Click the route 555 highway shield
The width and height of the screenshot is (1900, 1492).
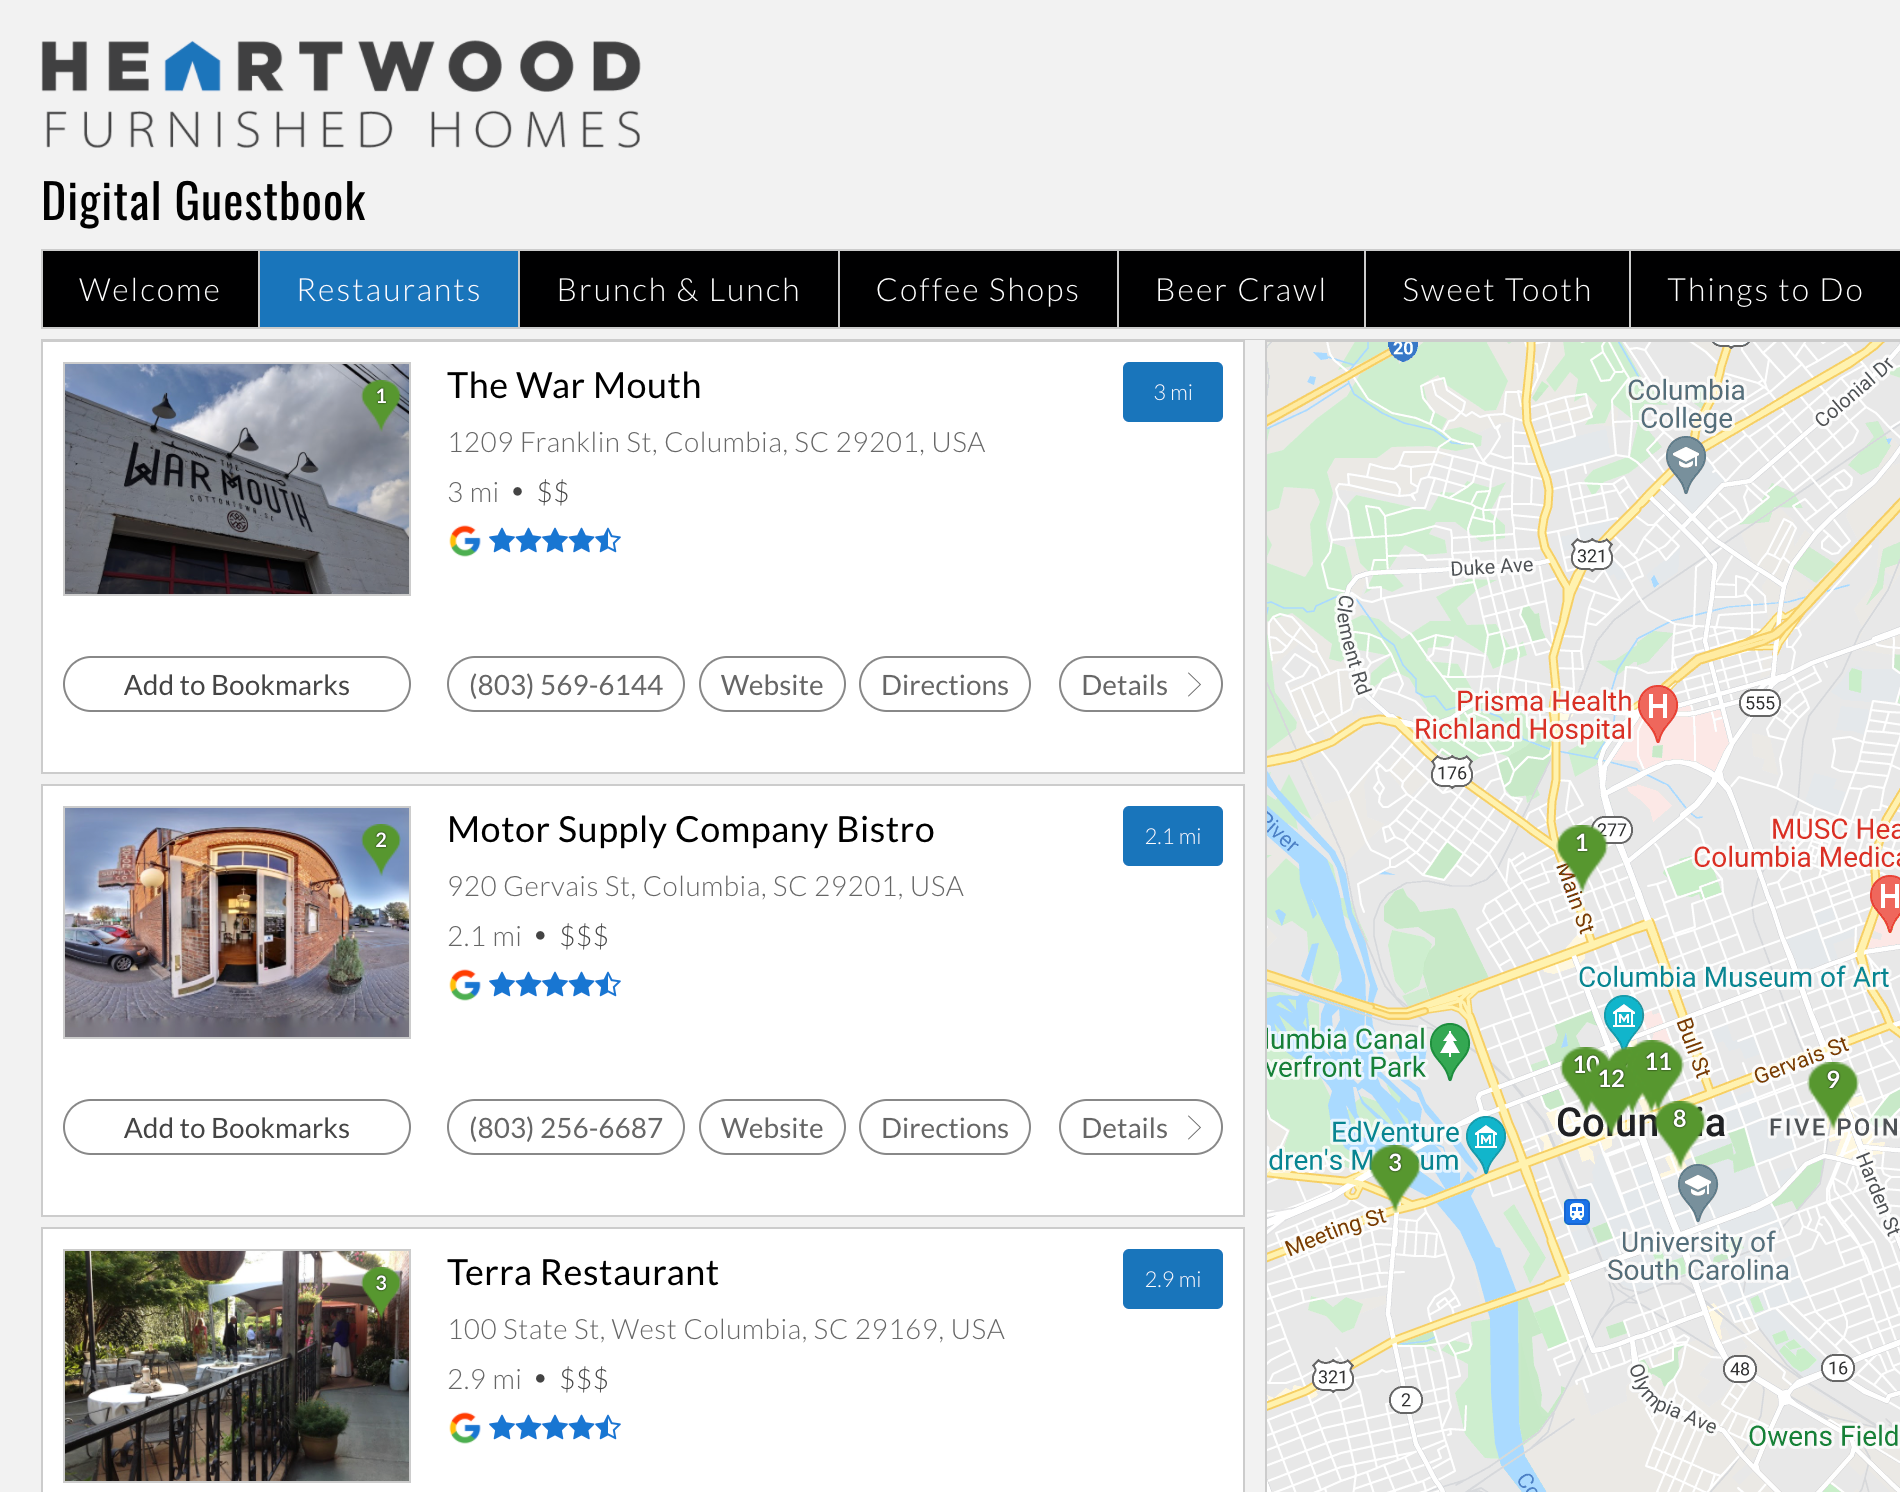click(x=1760, y=702)
